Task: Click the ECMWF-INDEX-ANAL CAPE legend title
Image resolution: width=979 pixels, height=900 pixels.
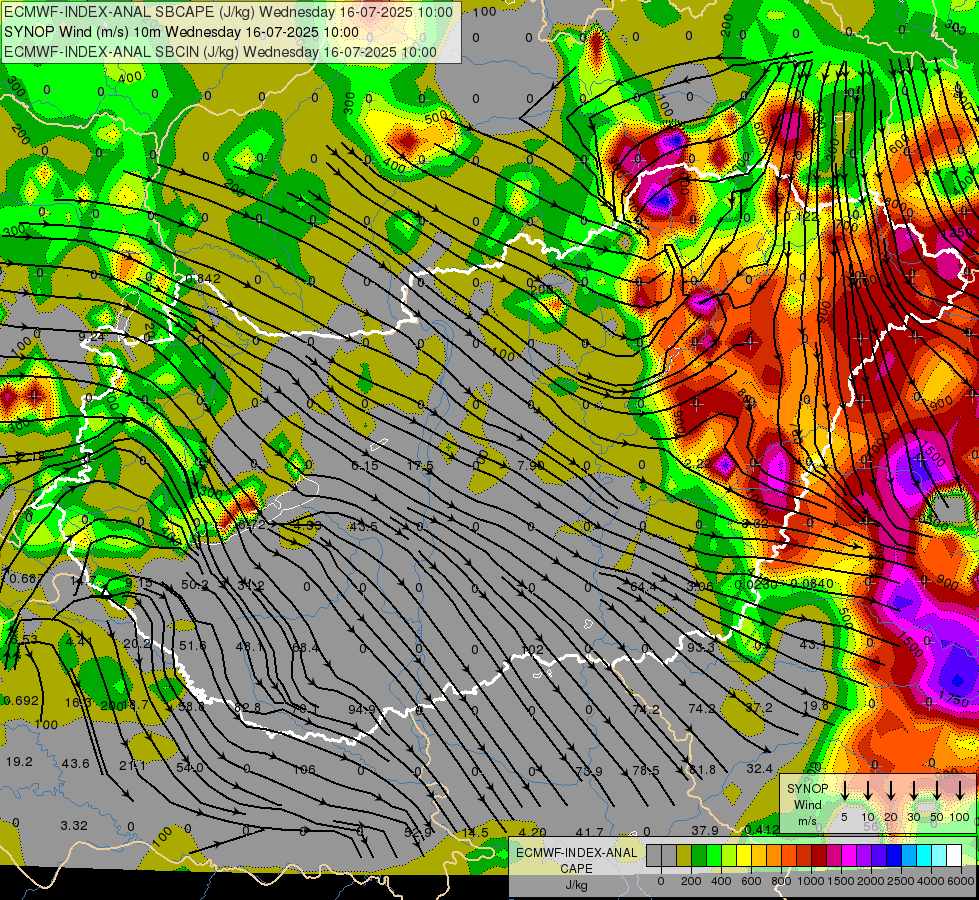Action: (x=576, y=860)
